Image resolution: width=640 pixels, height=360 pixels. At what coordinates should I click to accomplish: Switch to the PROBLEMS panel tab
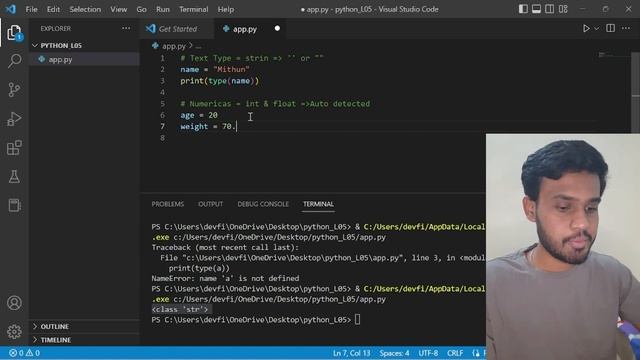[168, 204]
